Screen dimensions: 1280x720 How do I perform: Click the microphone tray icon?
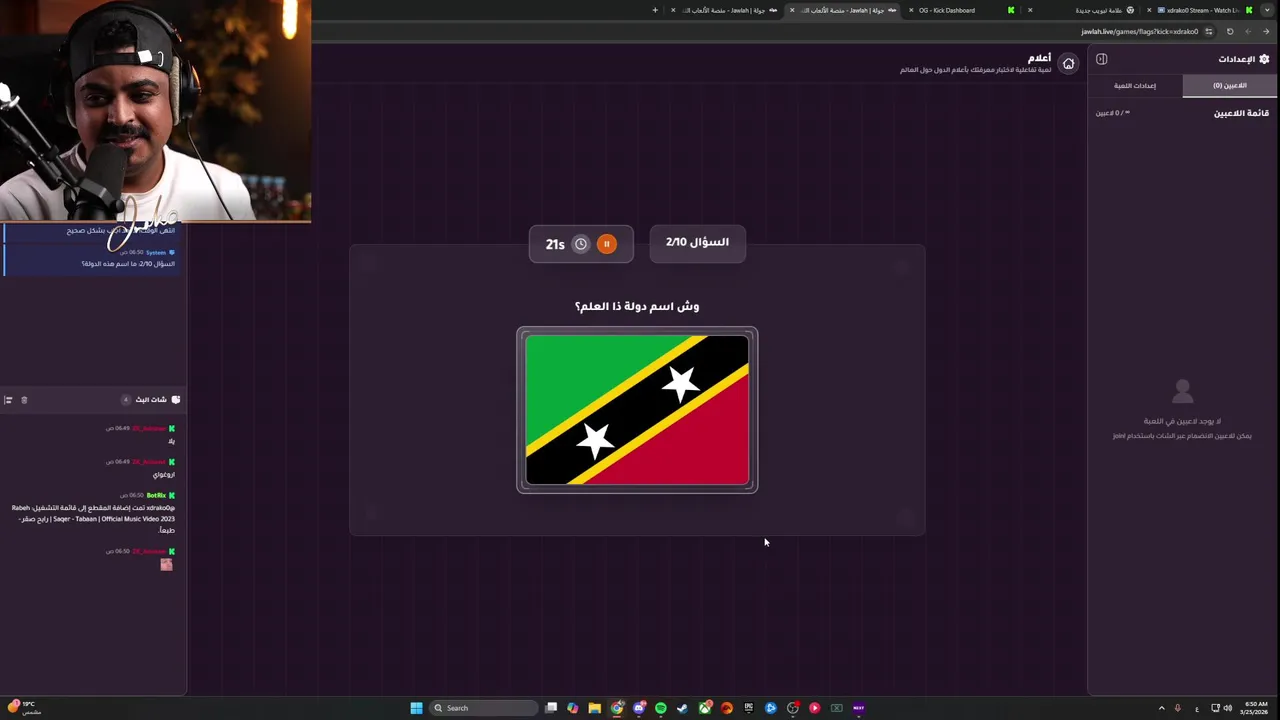tap(1178, 708)
